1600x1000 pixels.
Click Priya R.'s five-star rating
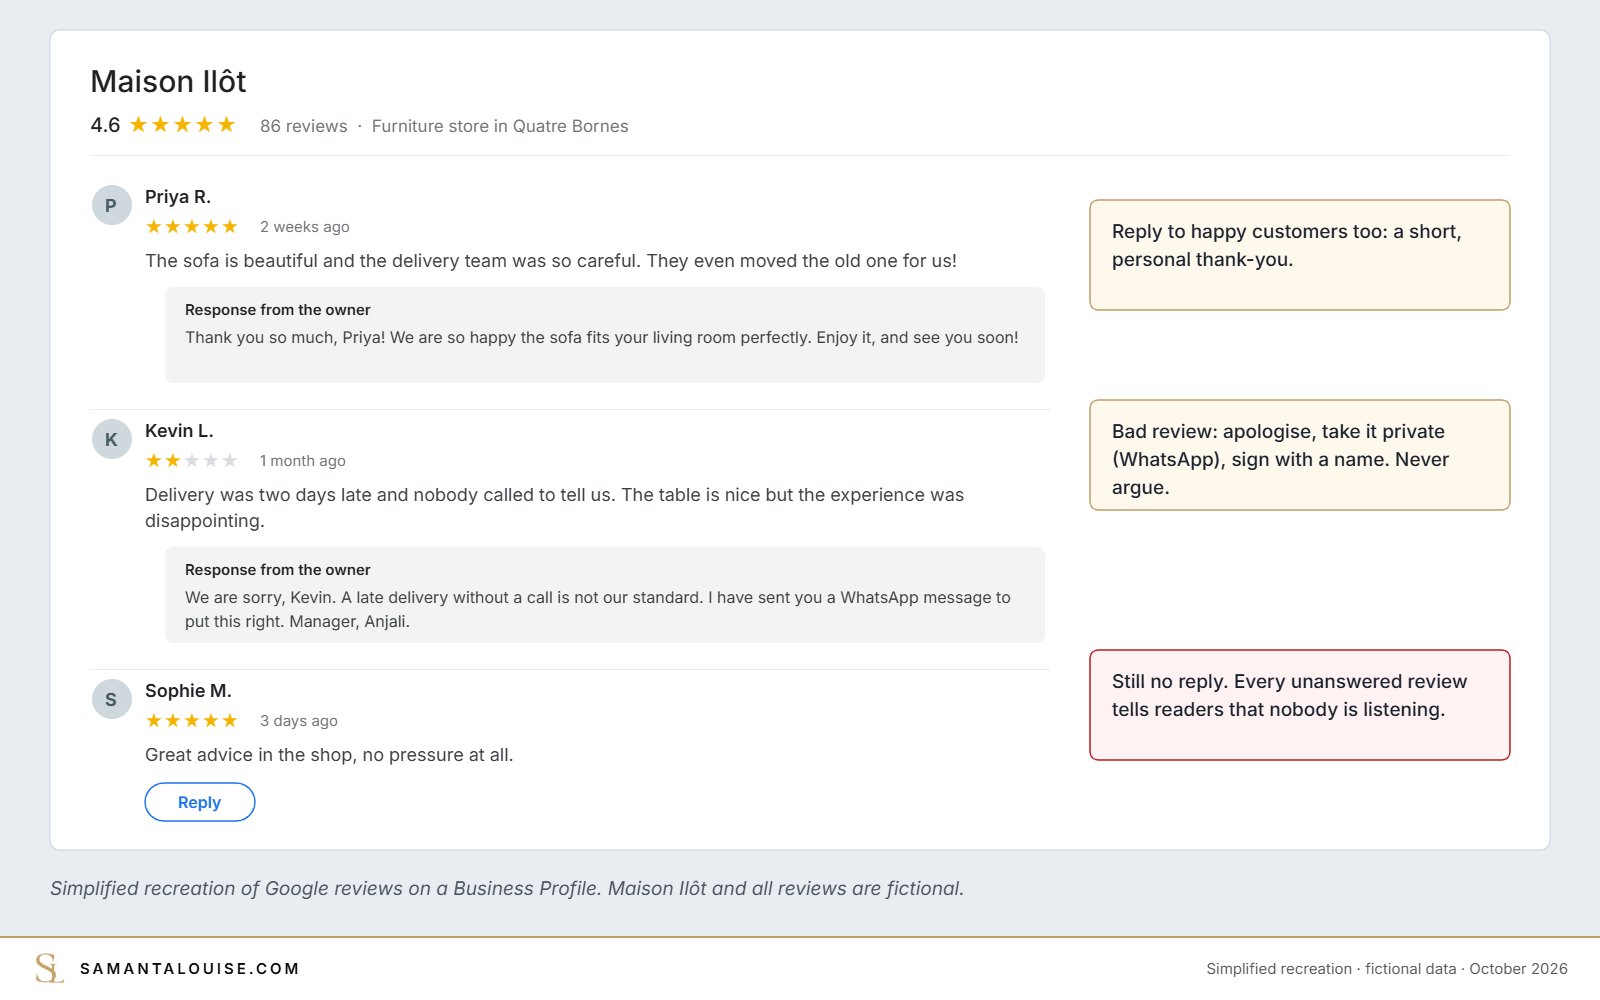coord(192,227)
